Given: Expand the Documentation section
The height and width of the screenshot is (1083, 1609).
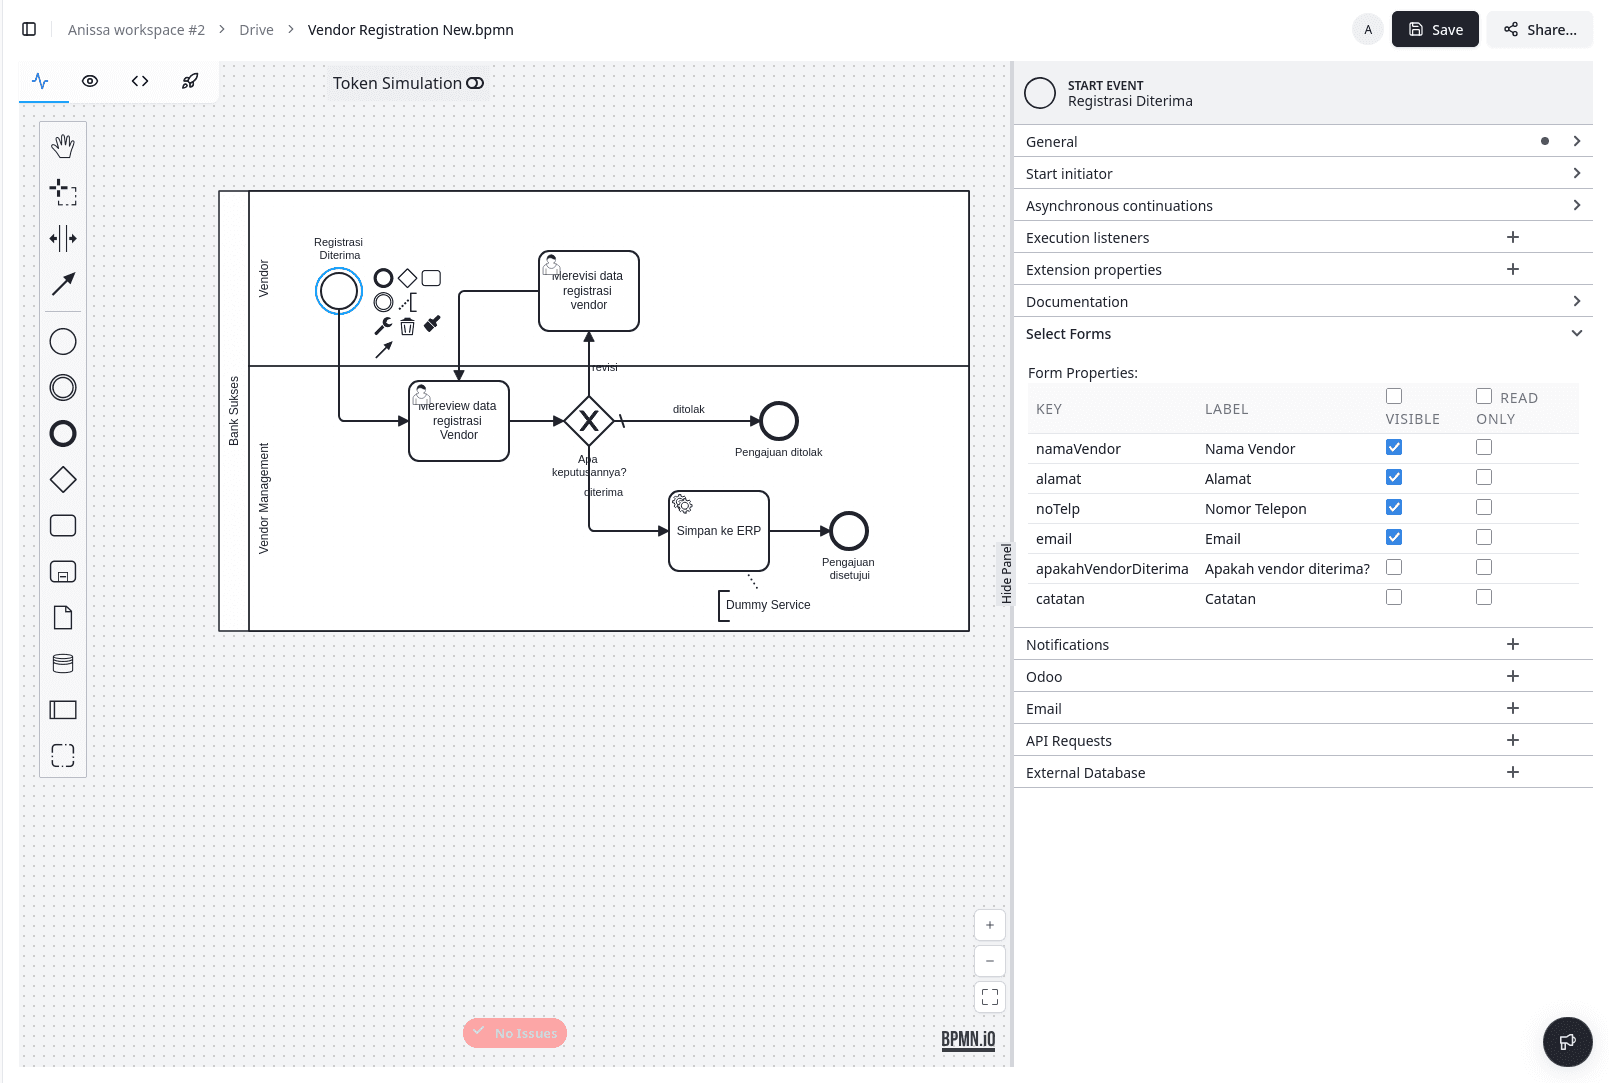Looking at the screenshot, I should point(1576,302).
